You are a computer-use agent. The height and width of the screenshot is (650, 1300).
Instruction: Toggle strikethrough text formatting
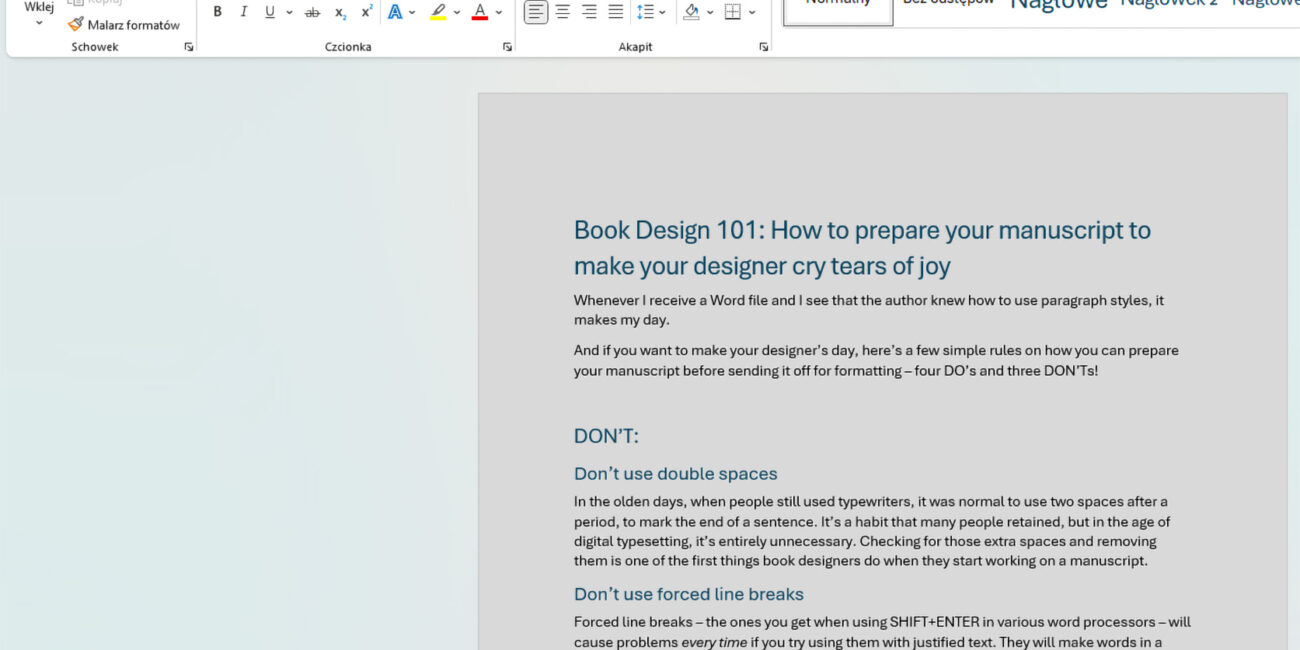312,12
